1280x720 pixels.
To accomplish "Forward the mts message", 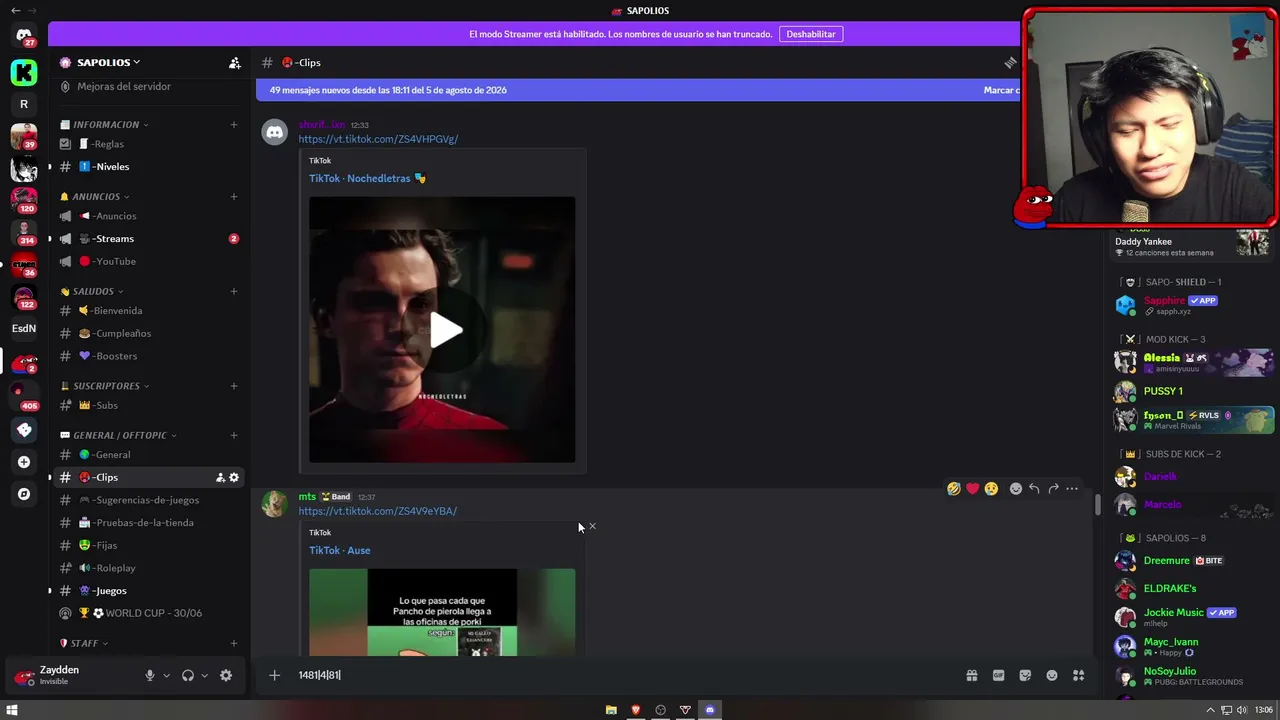I will (x=1053, y=489).
